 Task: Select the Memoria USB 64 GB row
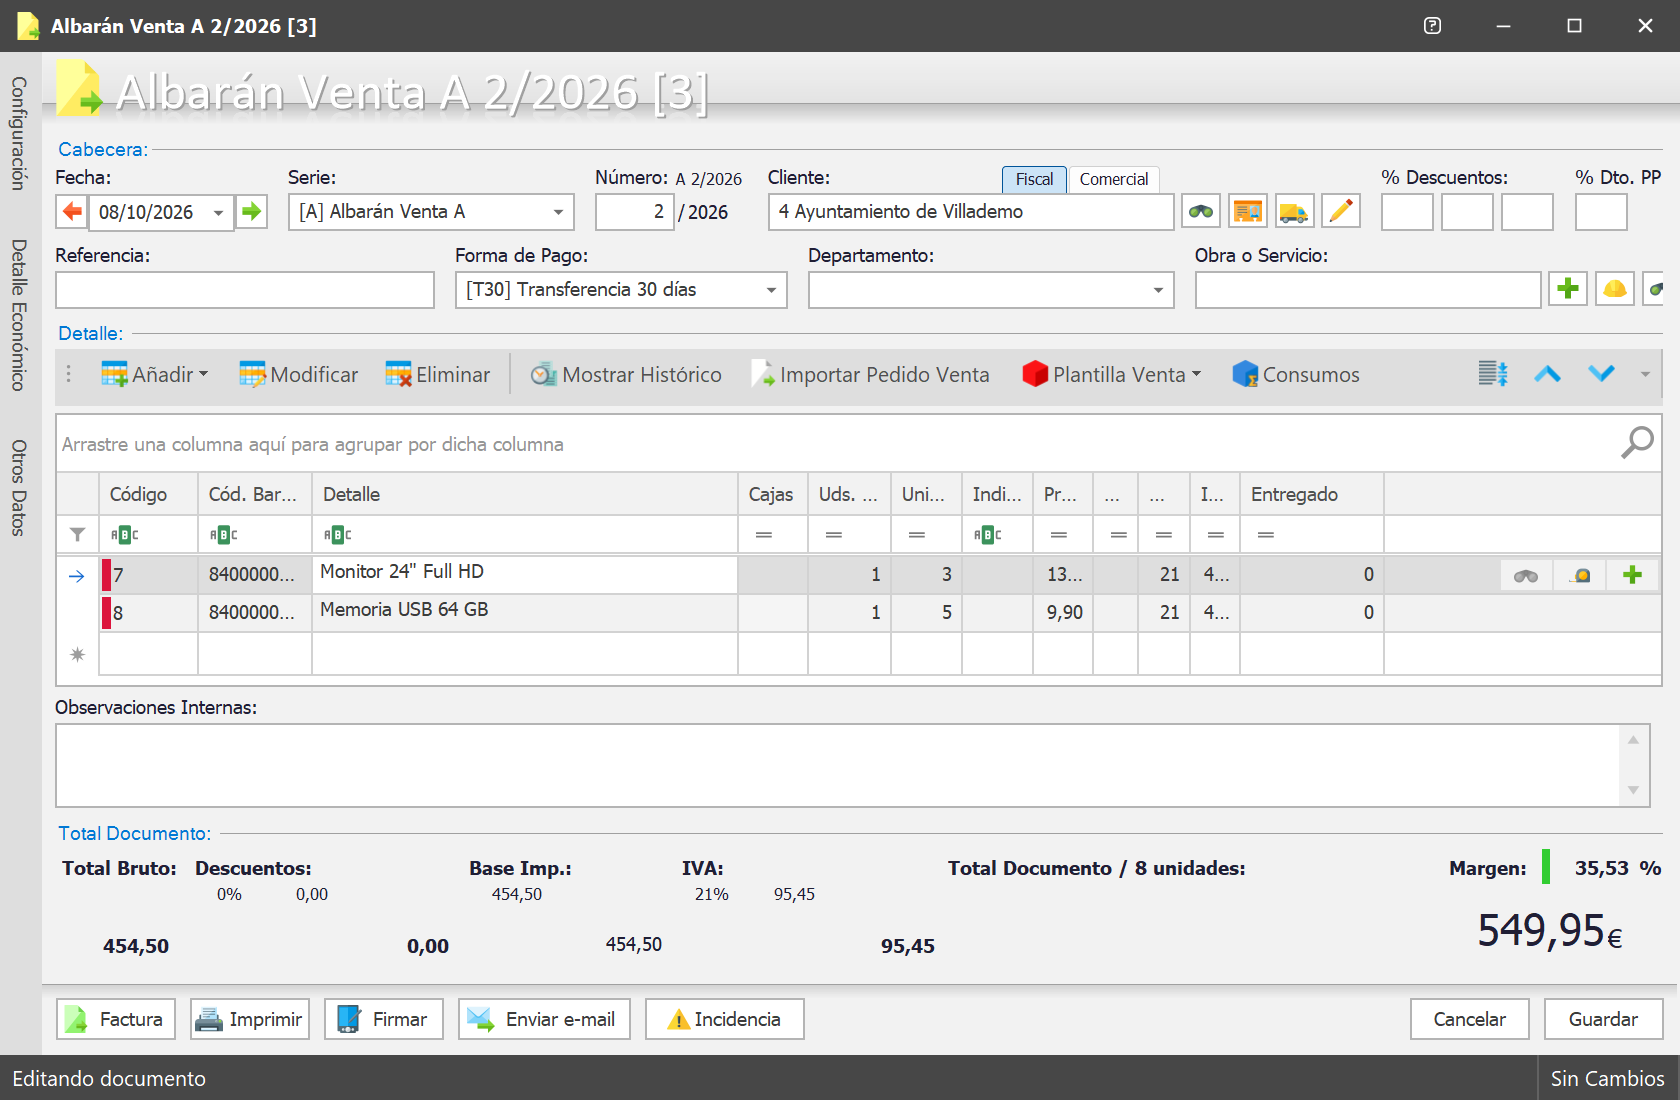point(860,613)
